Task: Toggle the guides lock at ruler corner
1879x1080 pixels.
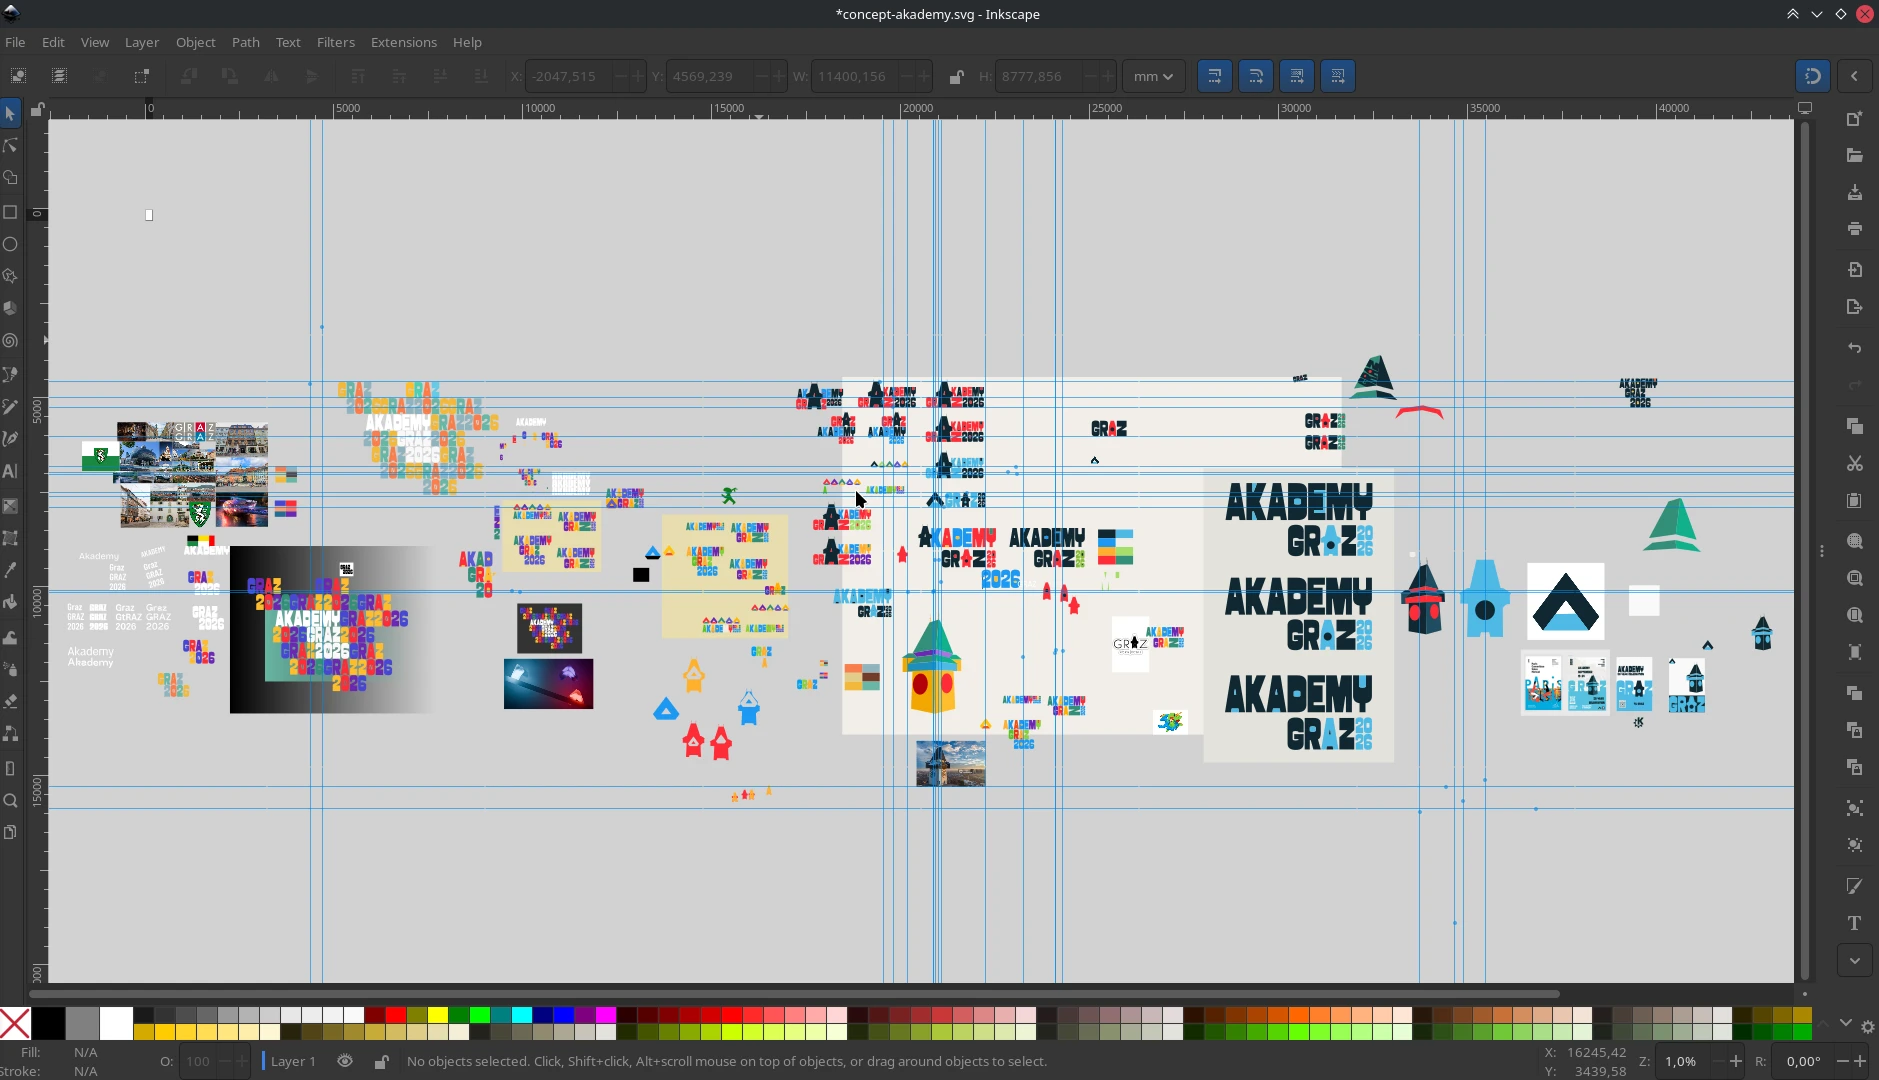Action: click(37, 109)
